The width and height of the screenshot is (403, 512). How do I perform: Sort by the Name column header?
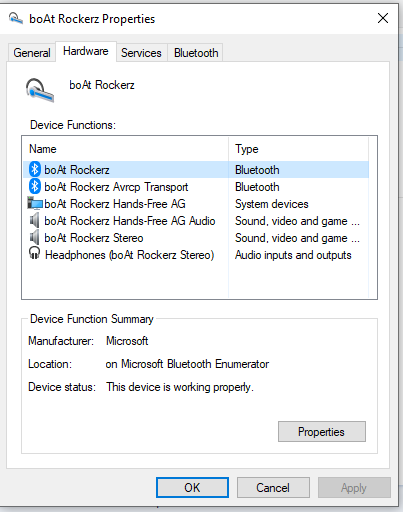[x=43, y=149]
